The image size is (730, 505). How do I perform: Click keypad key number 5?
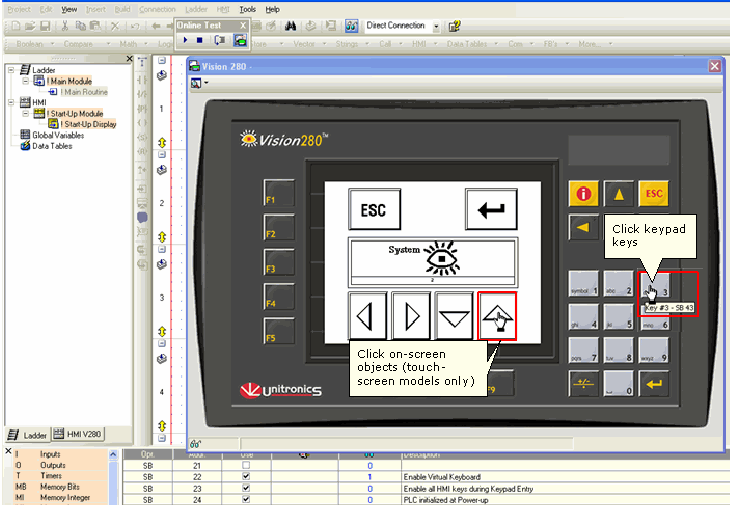[x=619, y=317]
